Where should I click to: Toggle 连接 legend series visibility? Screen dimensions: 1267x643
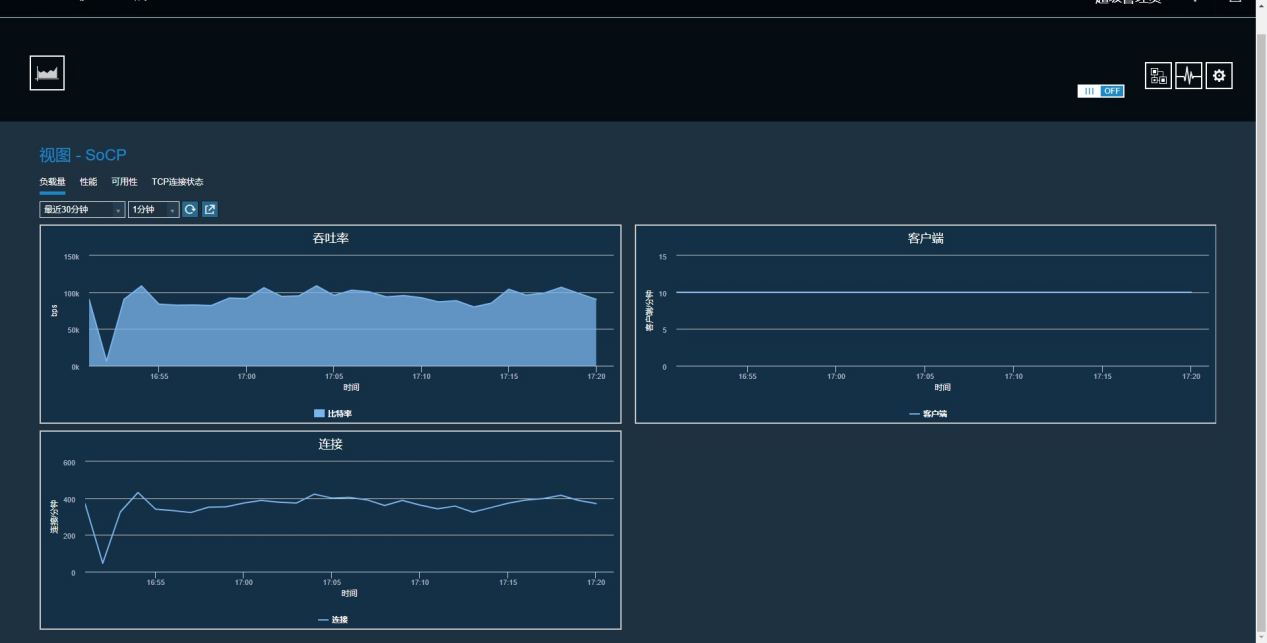pyautogui.click(x=332, y=620)
